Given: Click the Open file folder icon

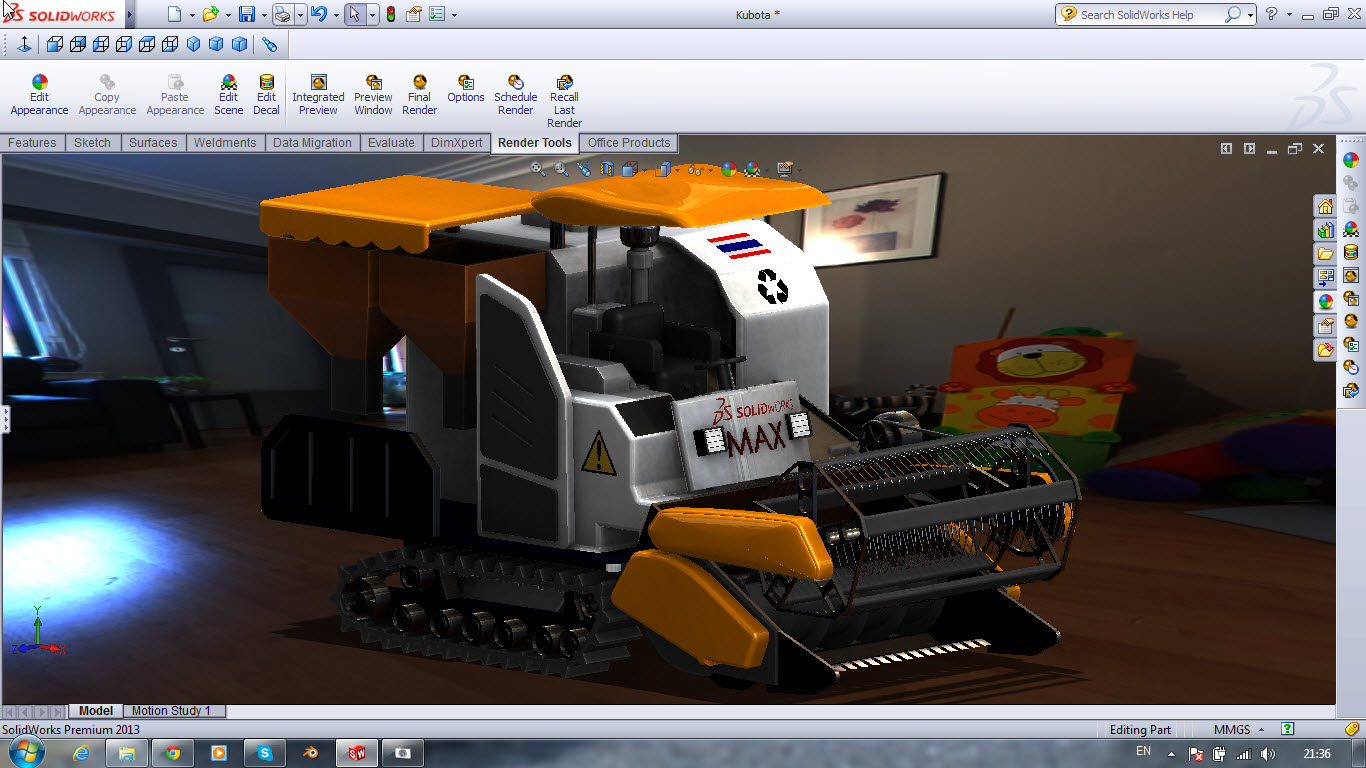Looking at the screenshot, I should [210, 15].
